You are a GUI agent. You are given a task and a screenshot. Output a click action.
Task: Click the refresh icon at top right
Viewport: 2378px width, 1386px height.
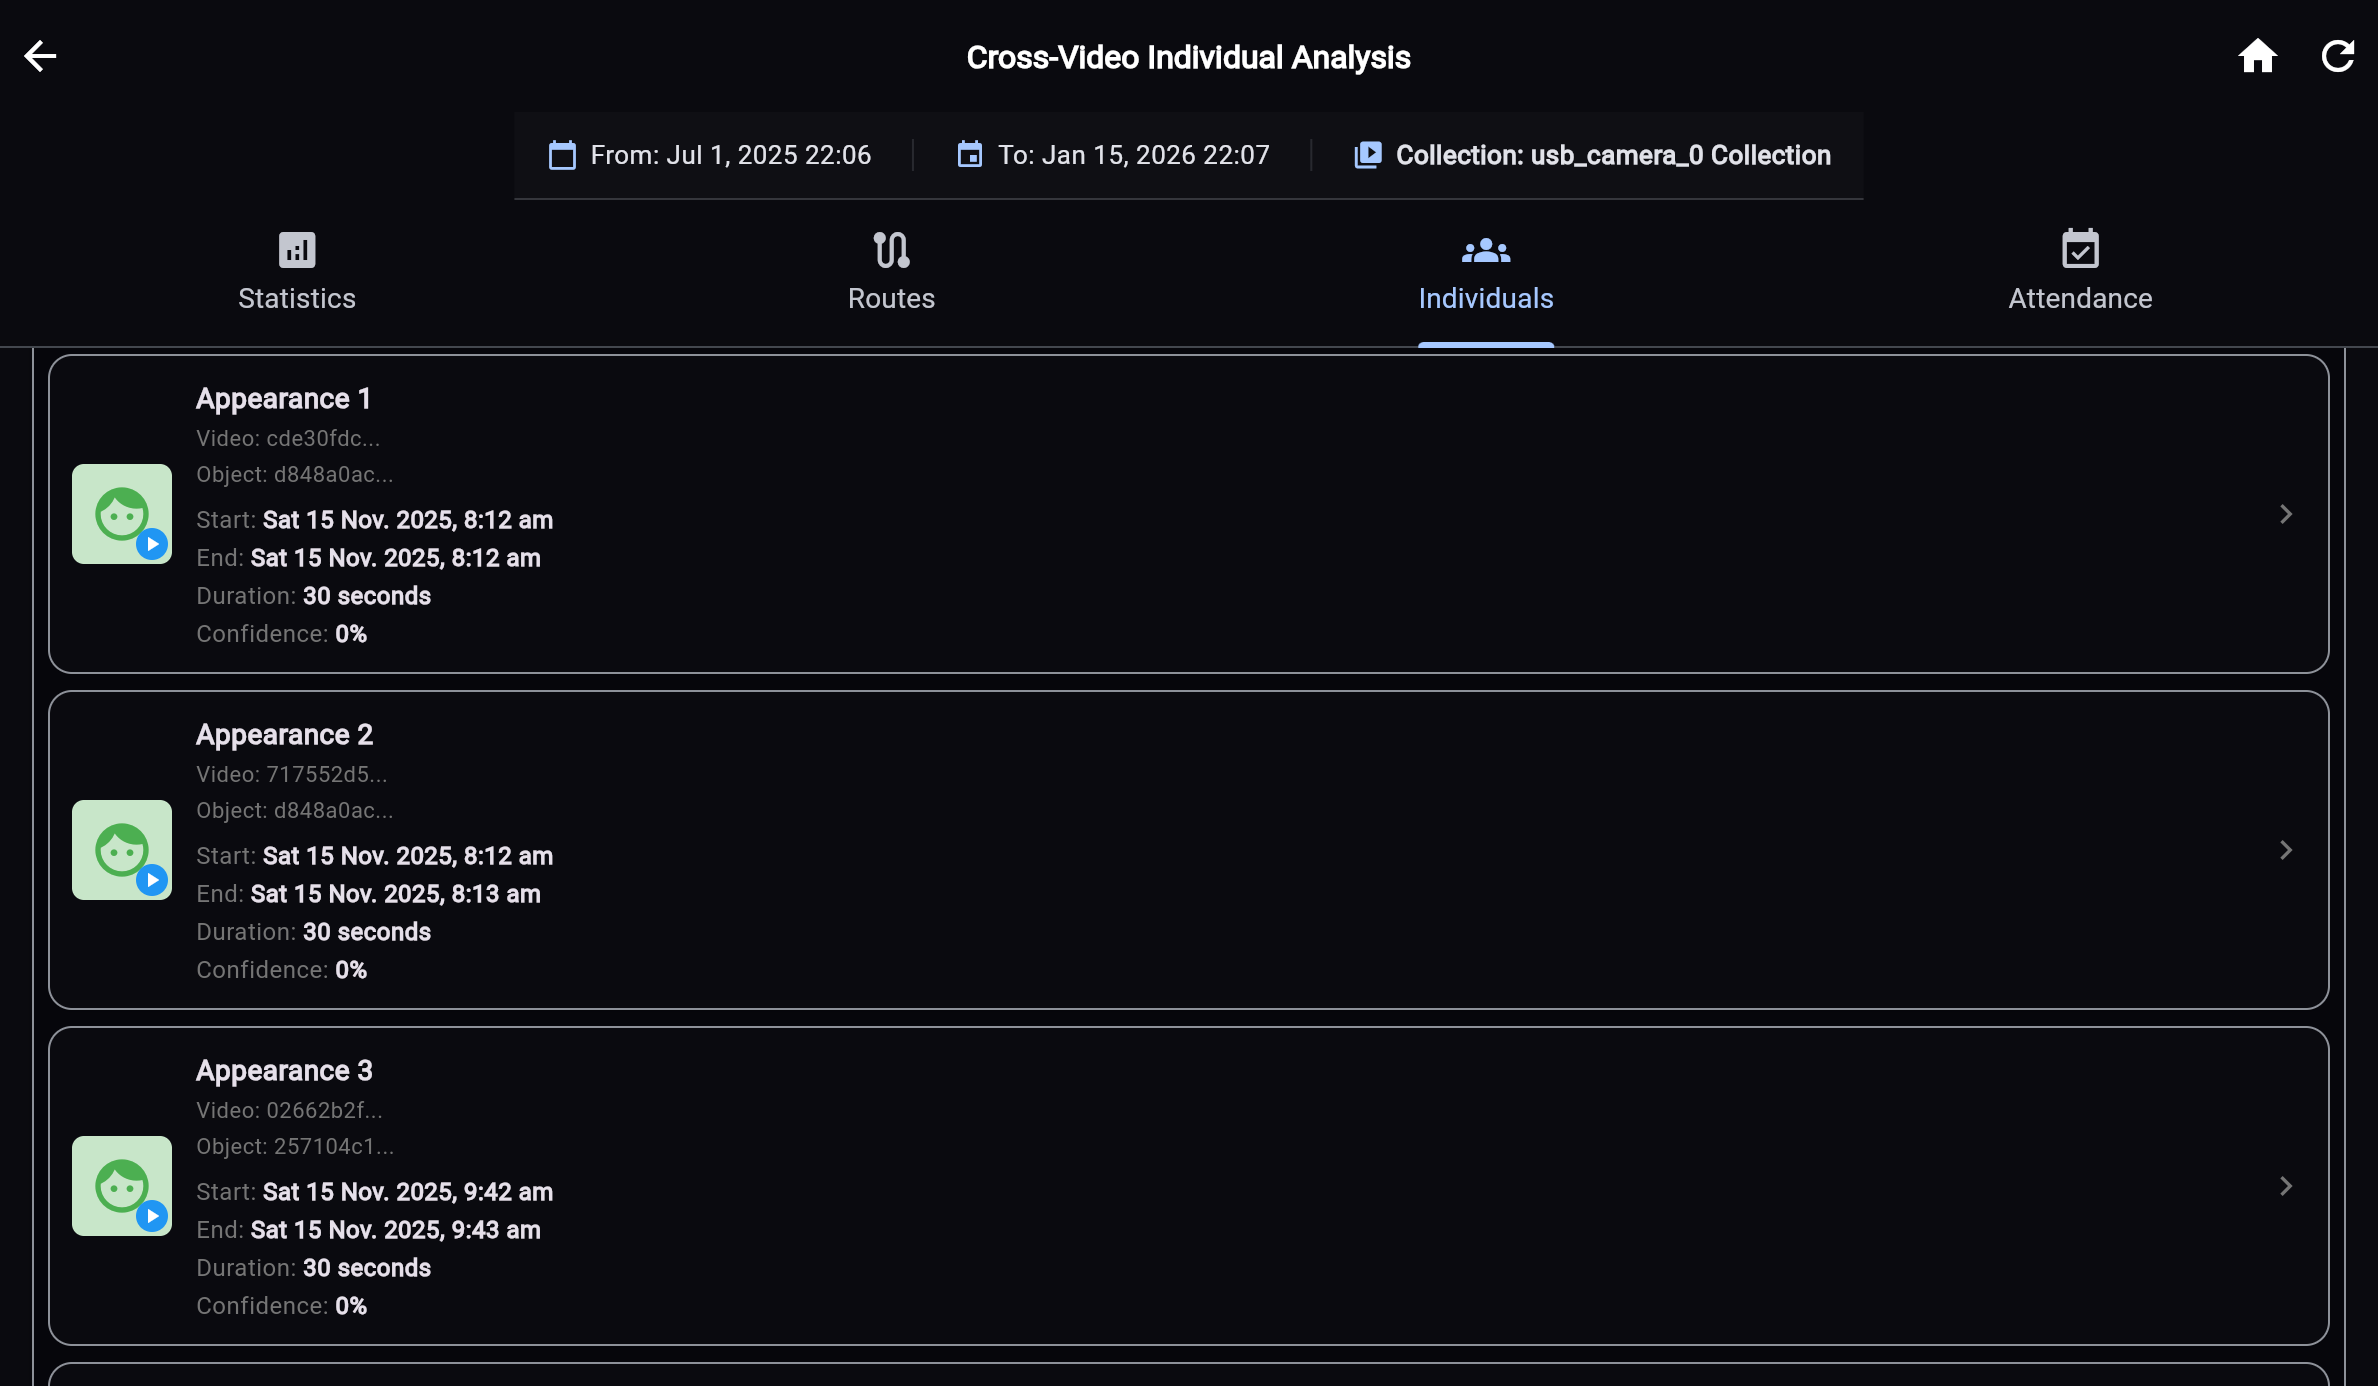2338,56
